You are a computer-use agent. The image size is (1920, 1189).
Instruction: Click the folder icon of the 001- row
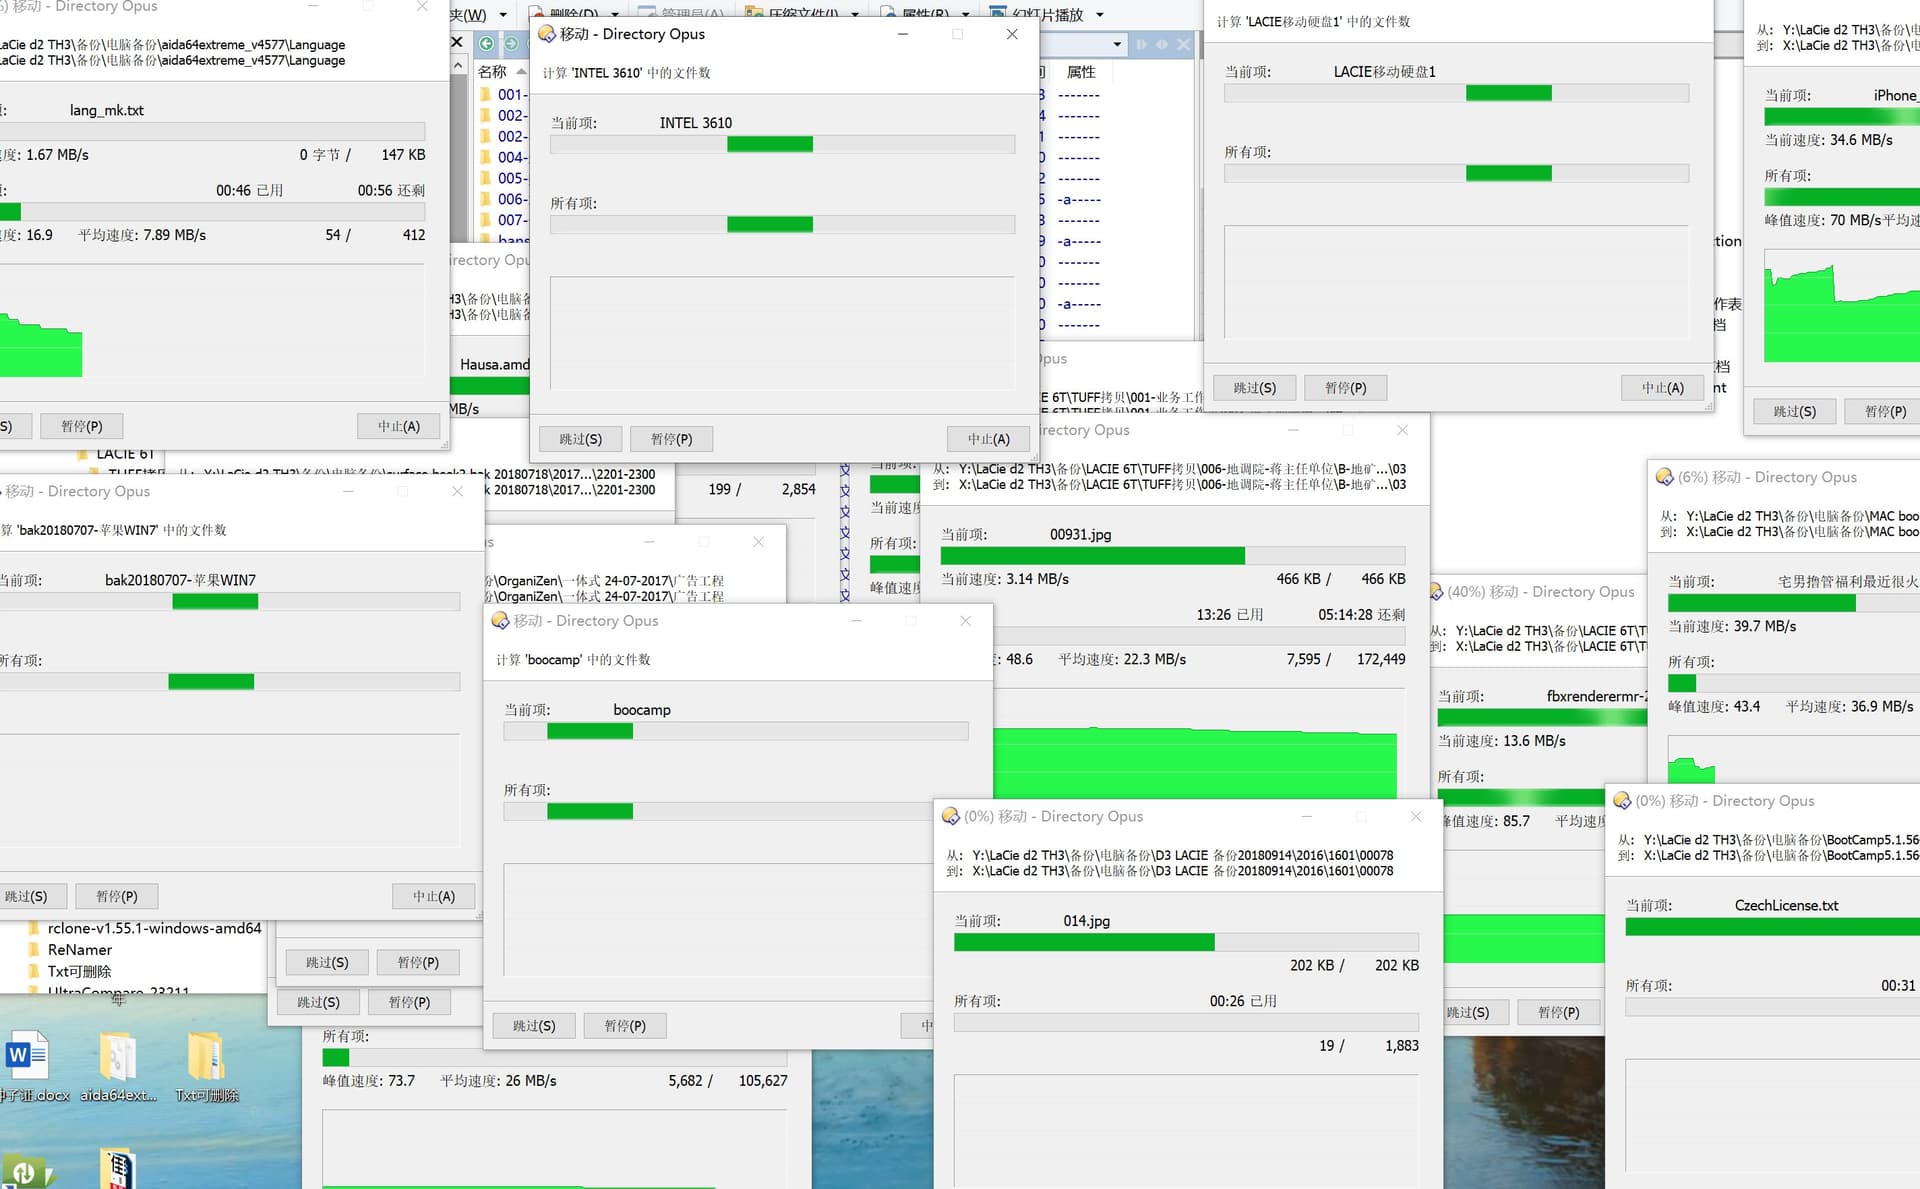pos(486,94)
